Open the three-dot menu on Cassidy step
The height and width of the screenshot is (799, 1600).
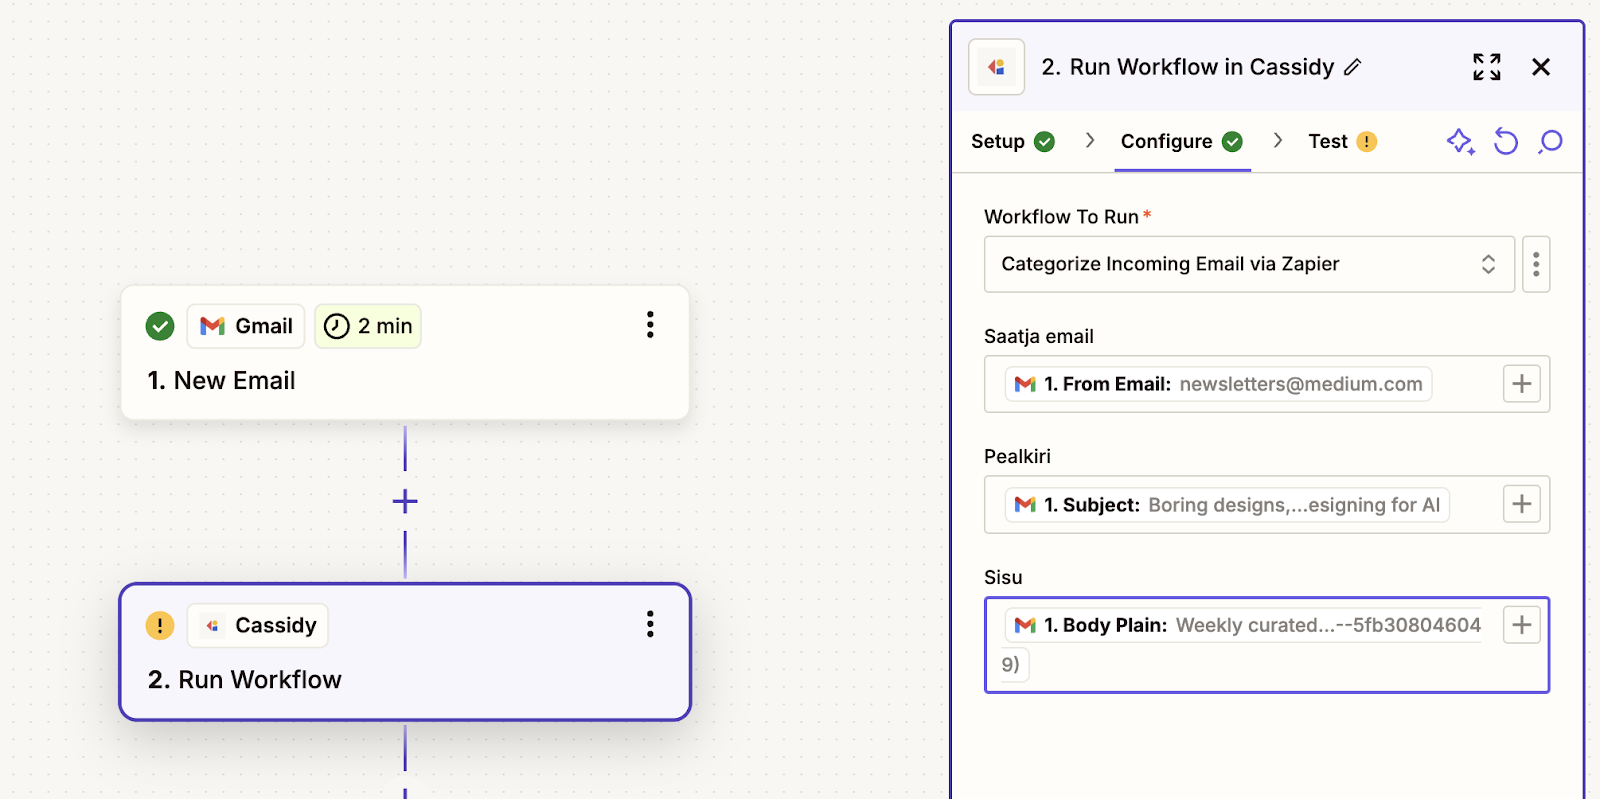tap(650, 624)
